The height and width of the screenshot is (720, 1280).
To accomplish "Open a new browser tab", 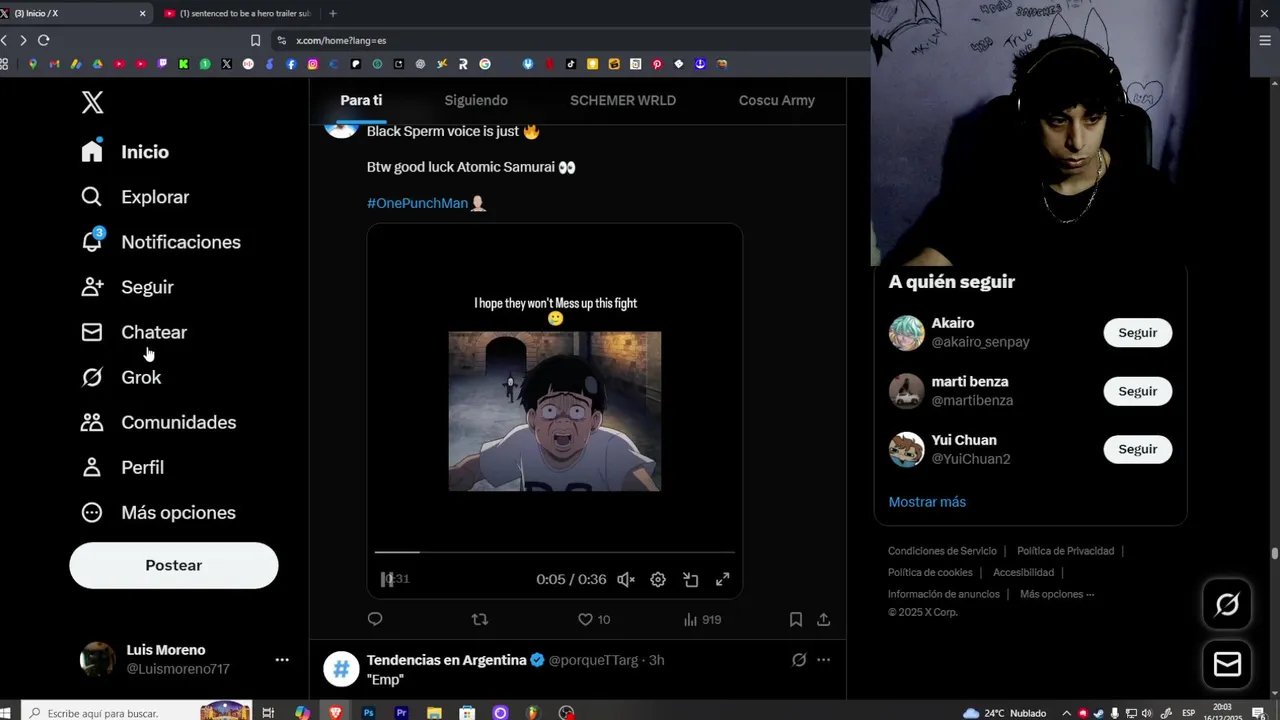I will [x=333, y=14].
